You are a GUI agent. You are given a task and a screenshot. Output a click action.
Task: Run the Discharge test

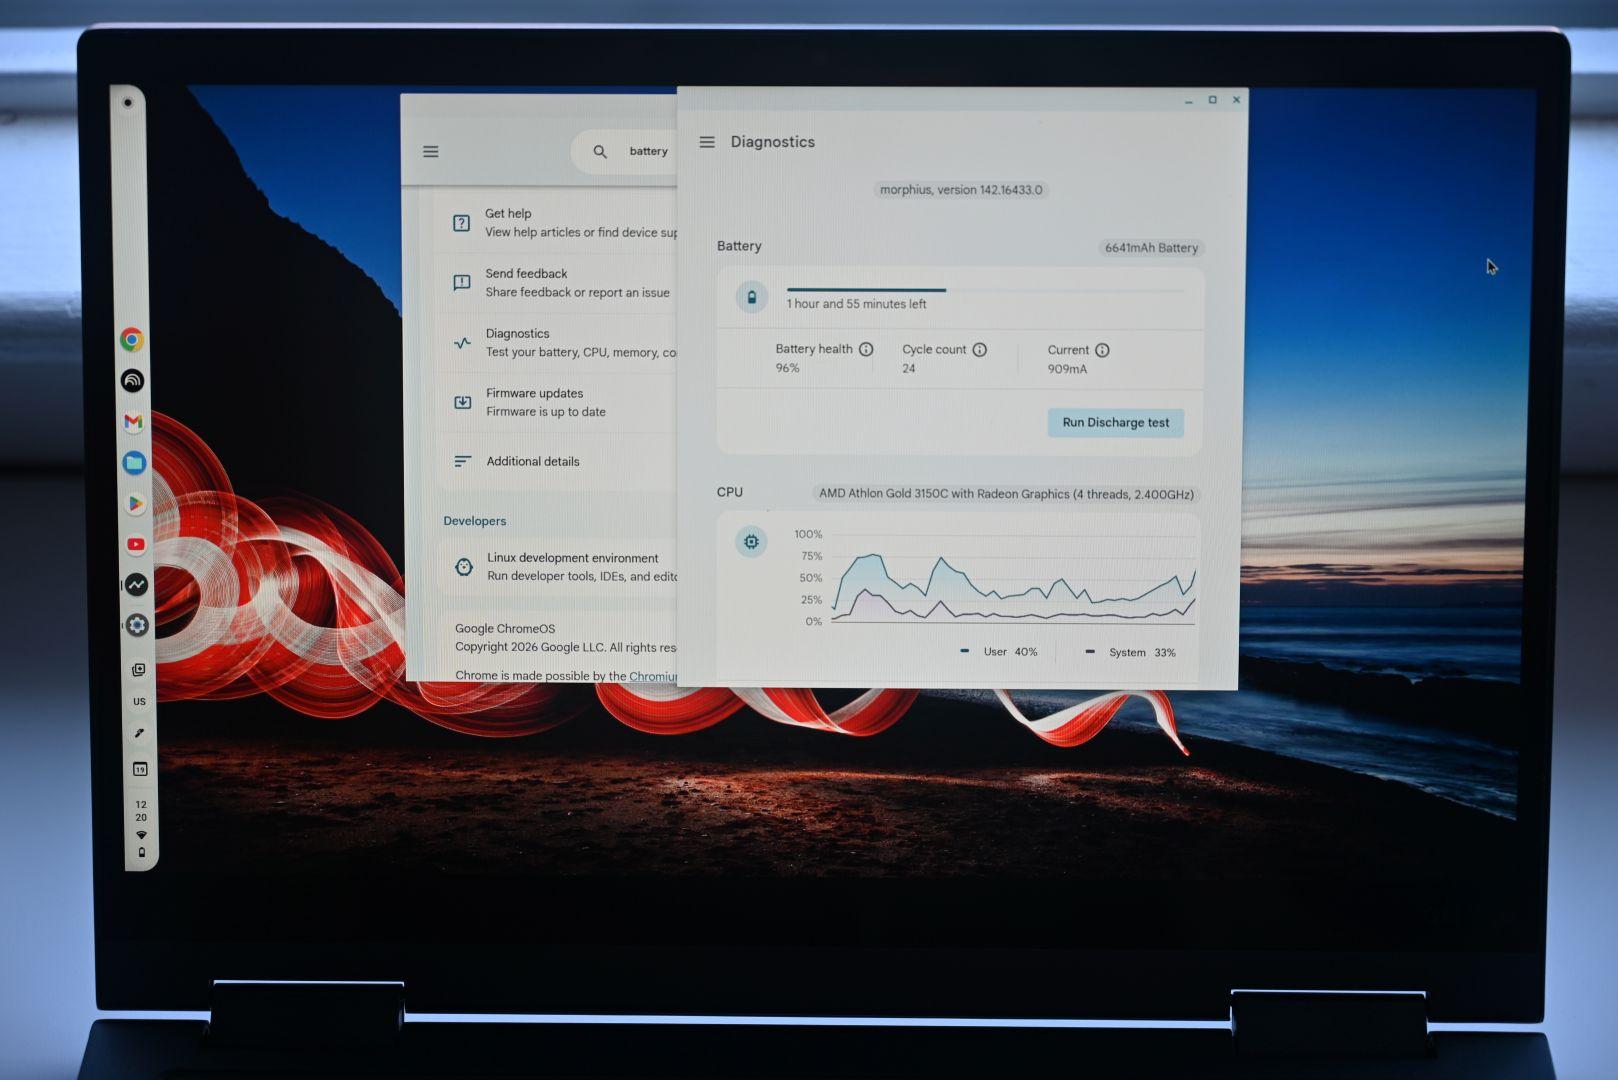(x=1115, y=423)
